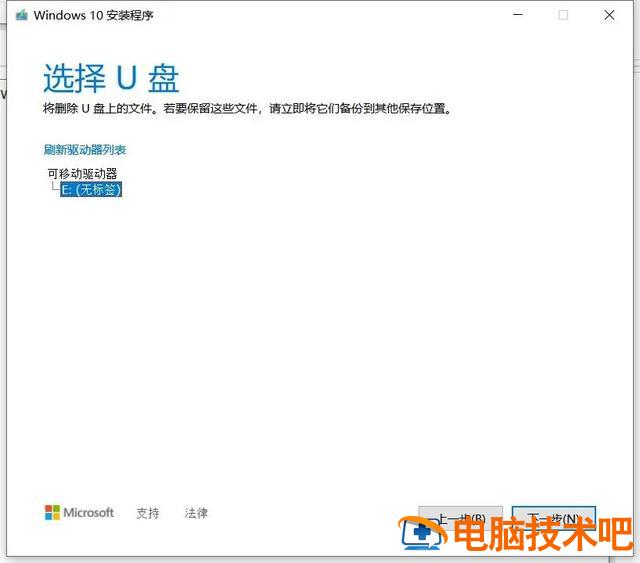
Task: Click the 刷新驱动器列表 link
Action: pyautogui.click(x=85, y=150)
